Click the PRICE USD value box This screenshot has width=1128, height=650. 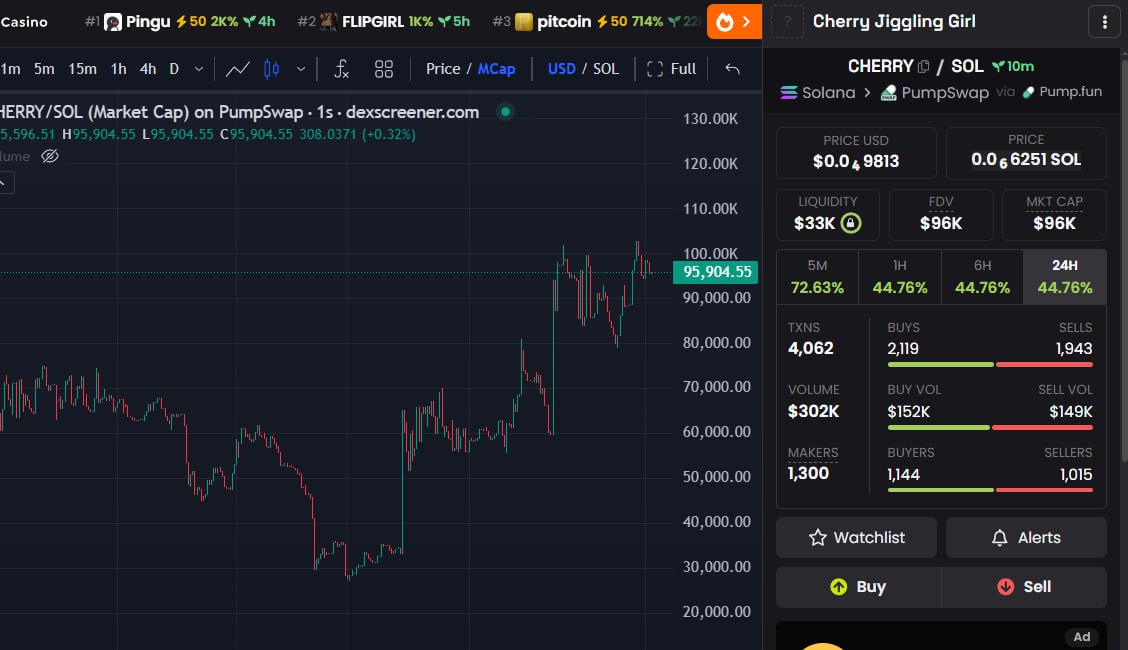coord(856,152)
